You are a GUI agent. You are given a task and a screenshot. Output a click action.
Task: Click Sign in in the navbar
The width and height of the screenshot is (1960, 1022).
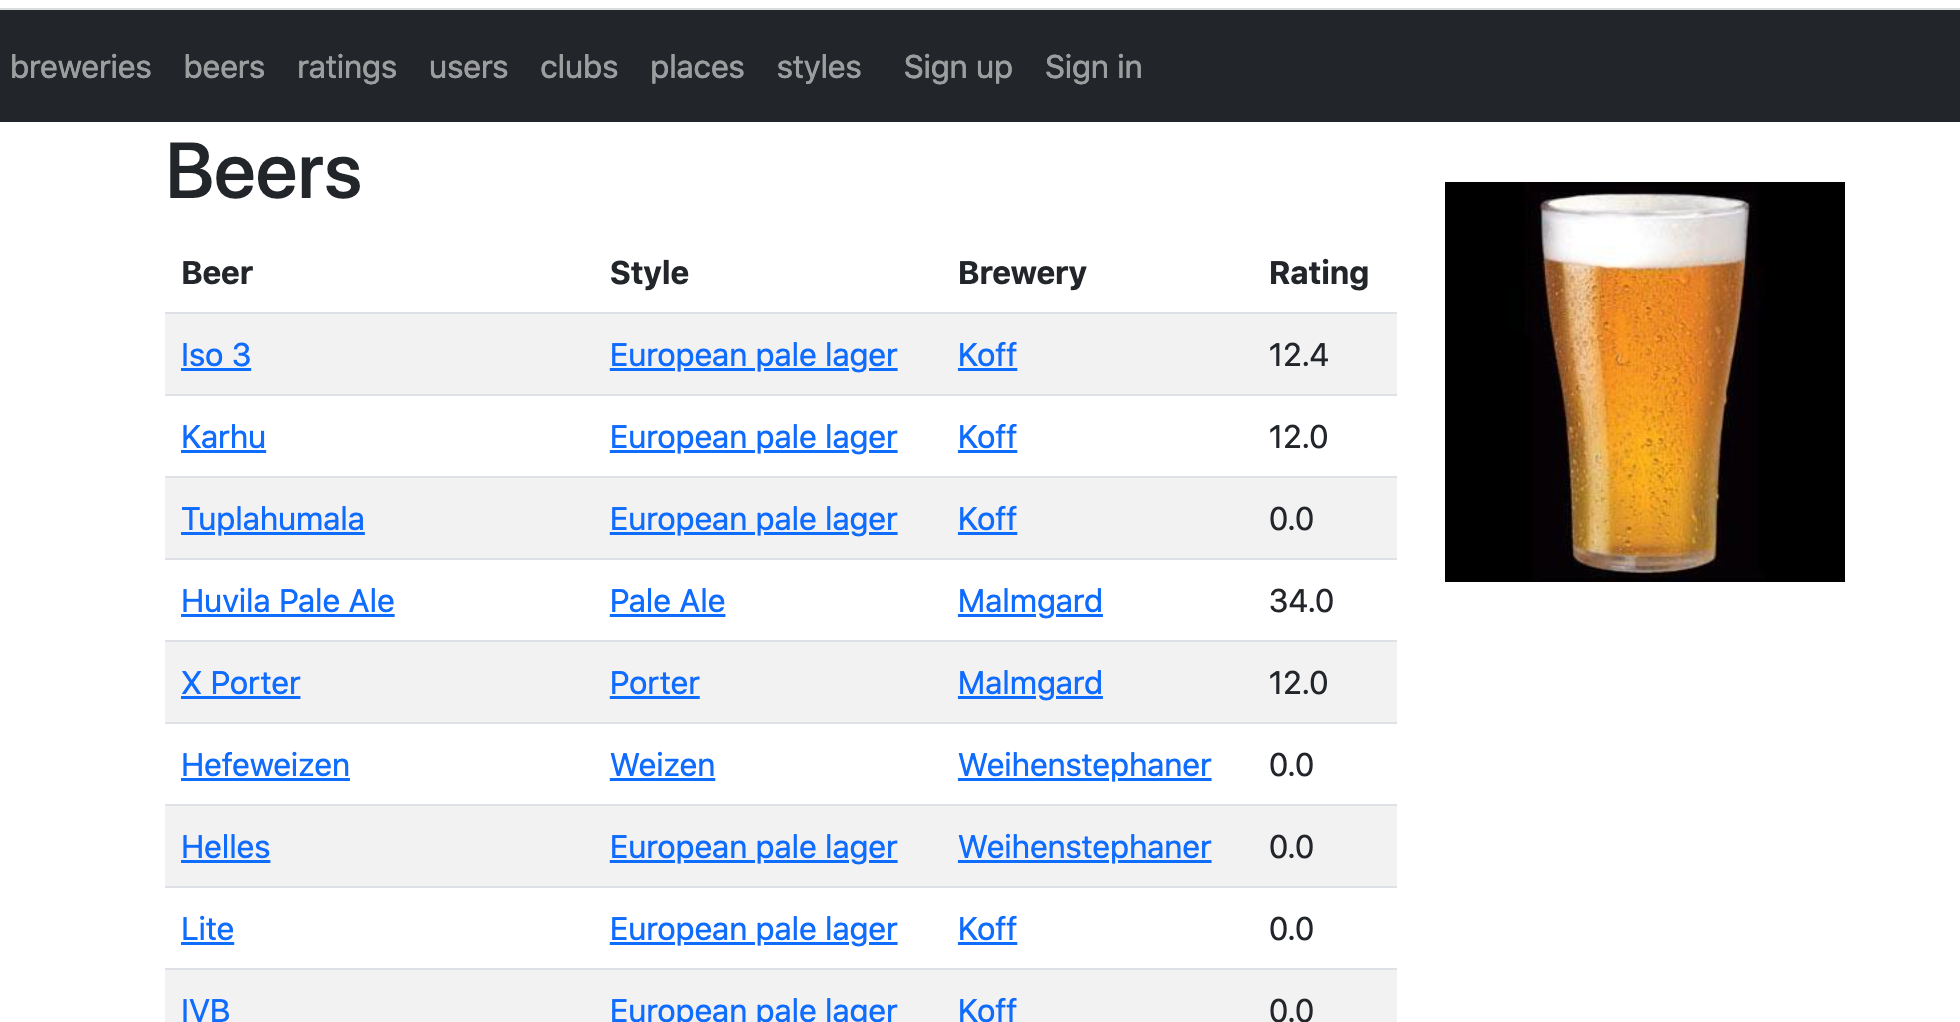pyautogui.click(x=1093, y=67)
